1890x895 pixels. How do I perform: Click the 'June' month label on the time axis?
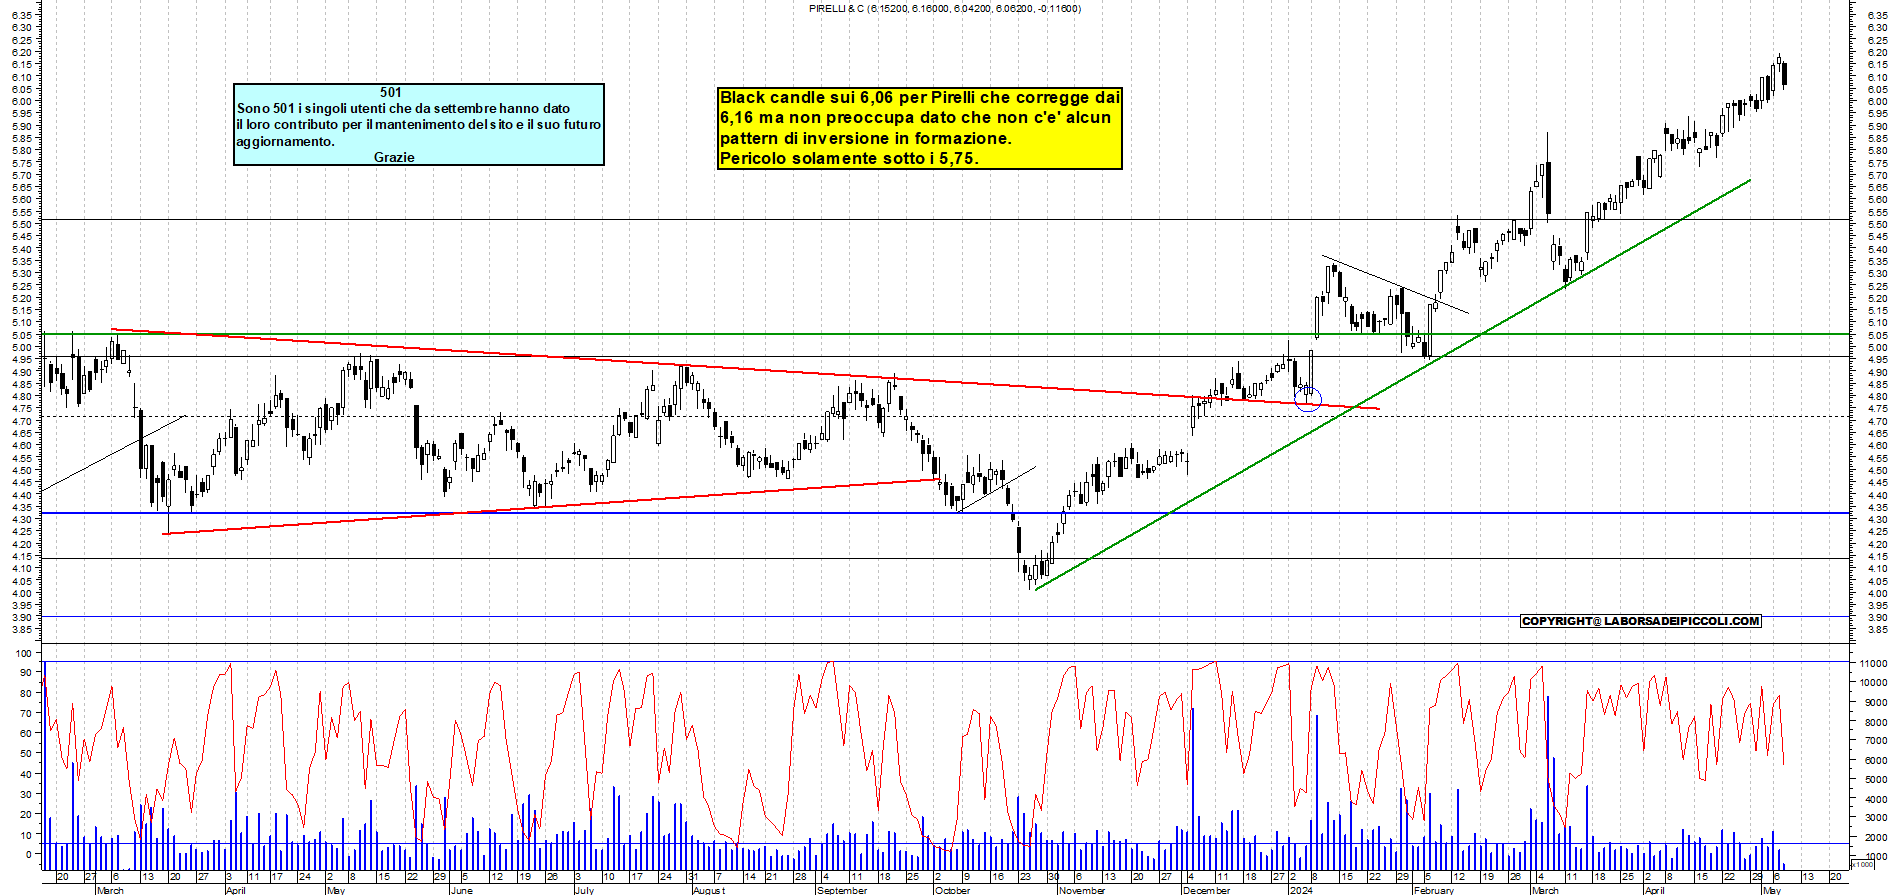click(x=461, y=890)
